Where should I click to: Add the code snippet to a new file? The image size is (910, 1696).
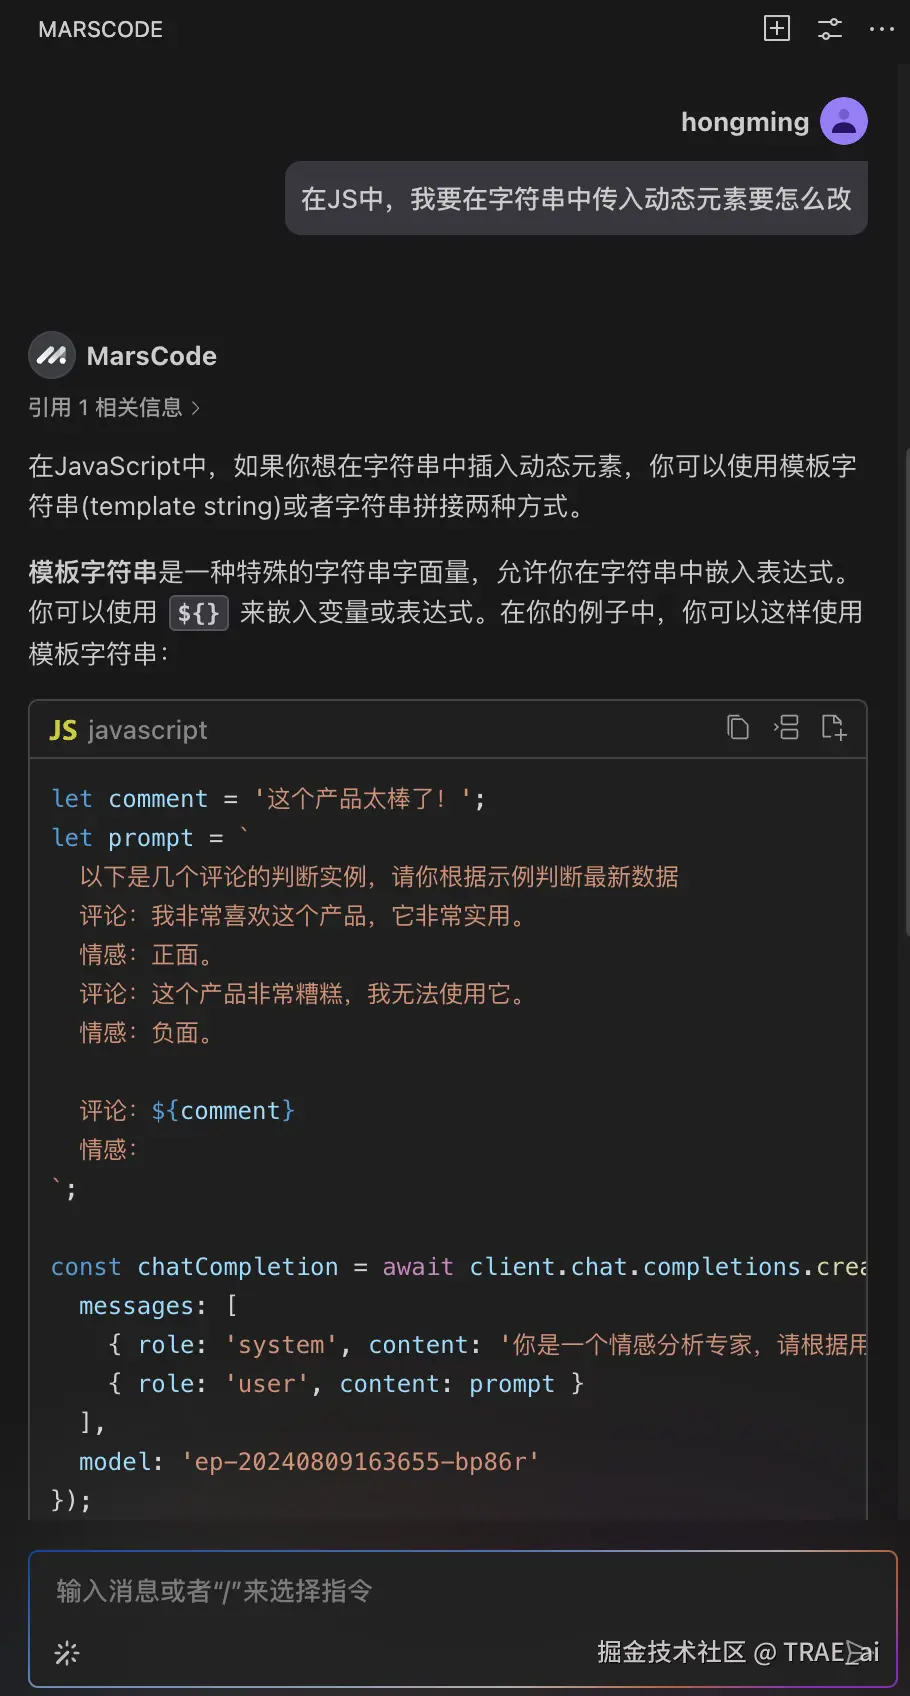833,728
